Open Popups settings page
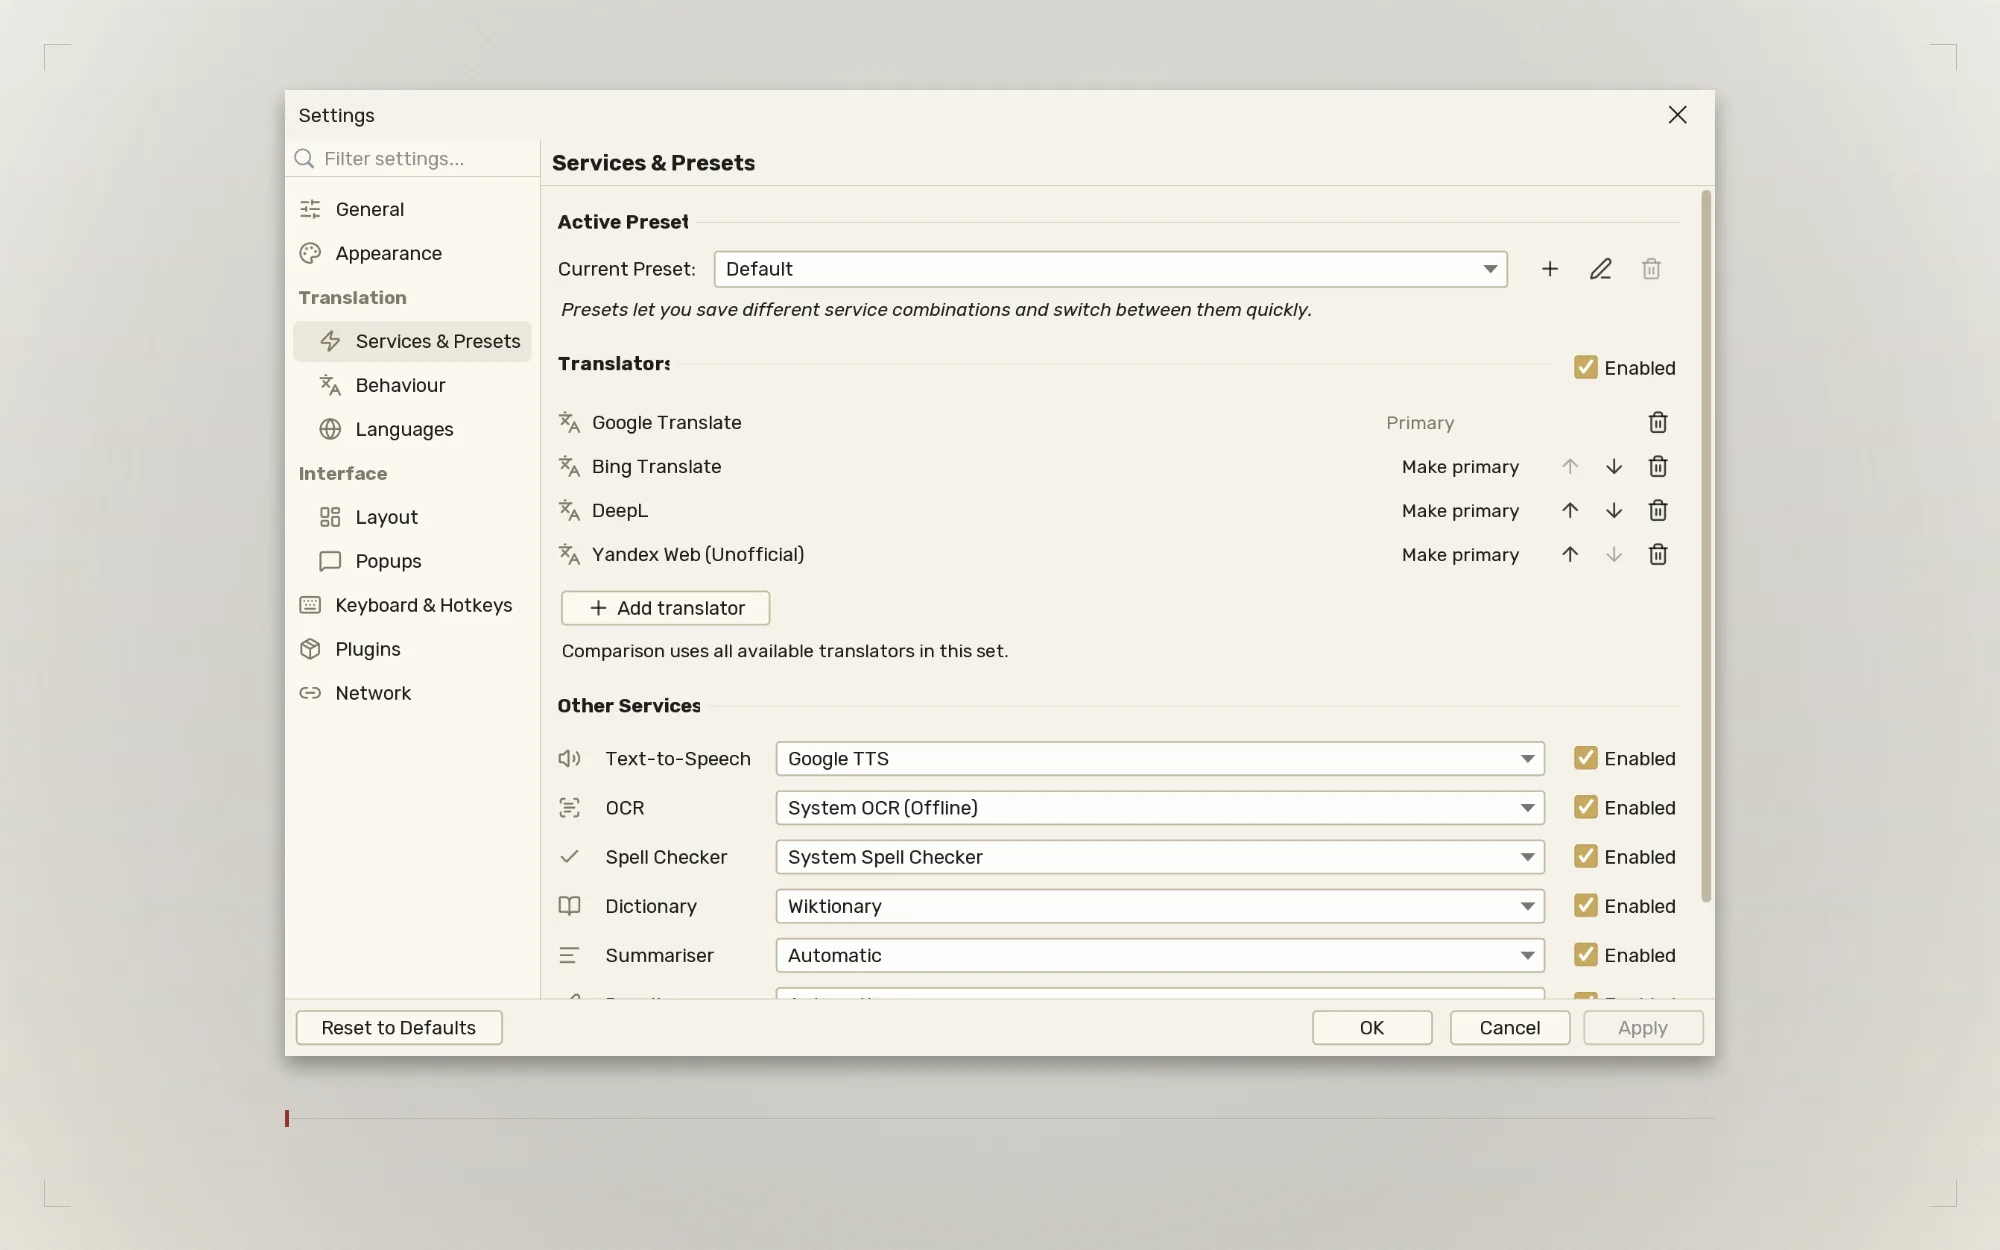Image resolution: width=2000 pixels, height=1250 pixels. click(x=412, y=561)
